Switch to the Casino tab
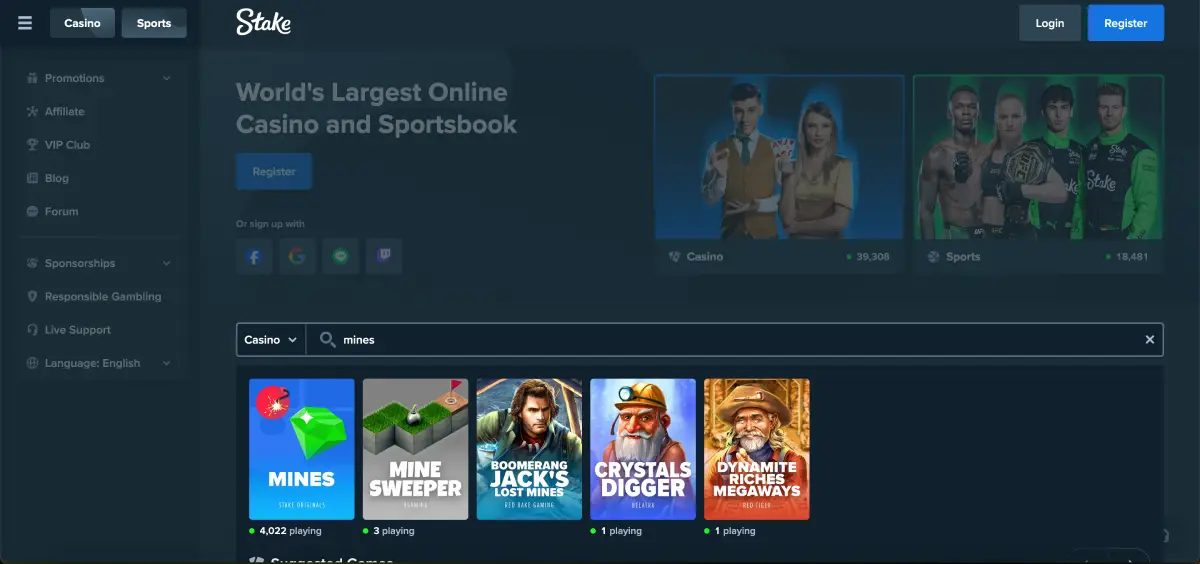Screen dimensions: 1200x564 click(82, 23)
